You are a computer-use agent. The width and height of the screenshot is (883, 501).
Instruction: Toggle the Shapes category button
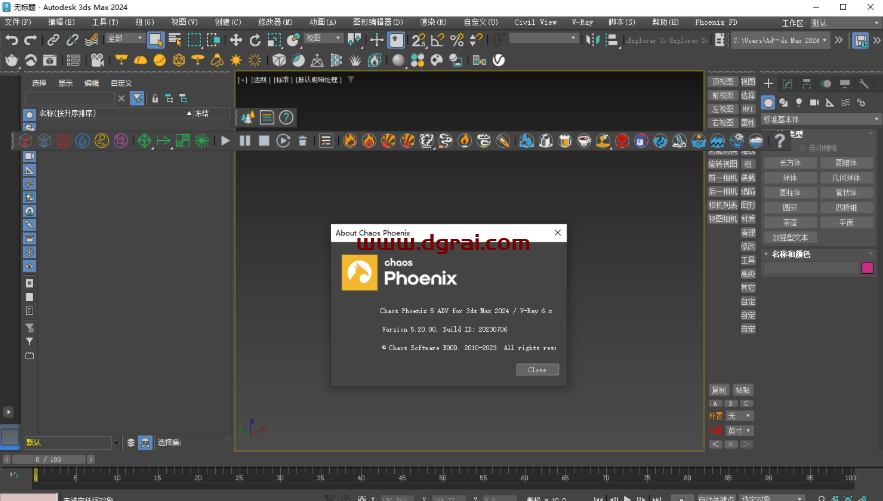(783, 102)
